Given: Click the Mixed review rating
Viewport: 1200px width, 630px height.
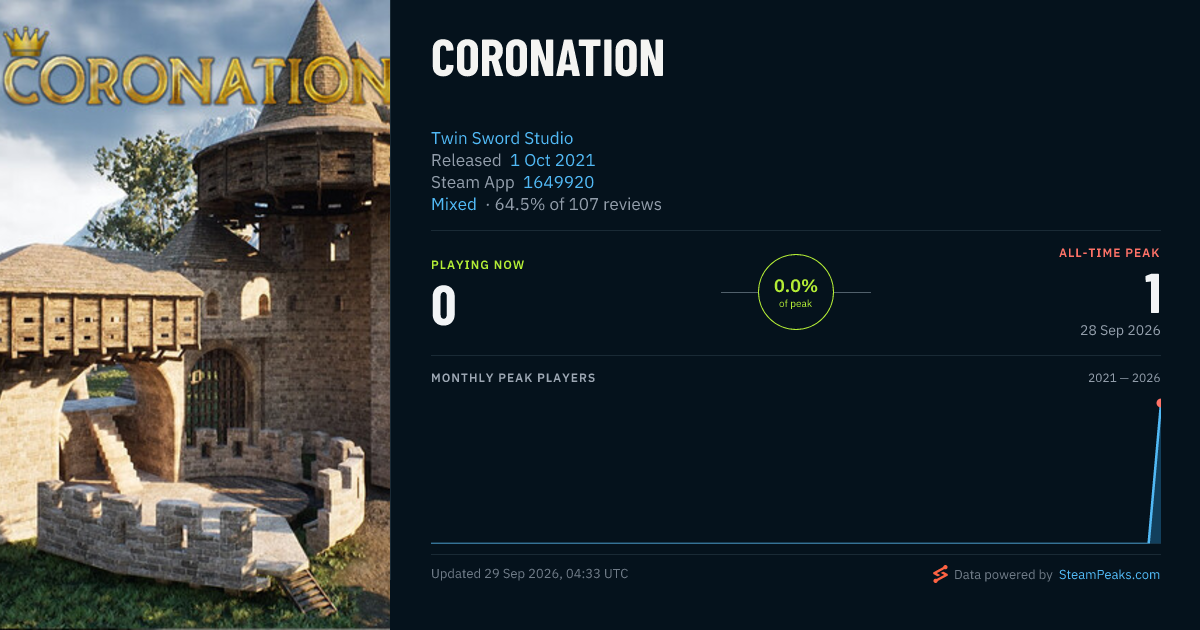Looking at the screenshot, I should [x=454, y=204].
